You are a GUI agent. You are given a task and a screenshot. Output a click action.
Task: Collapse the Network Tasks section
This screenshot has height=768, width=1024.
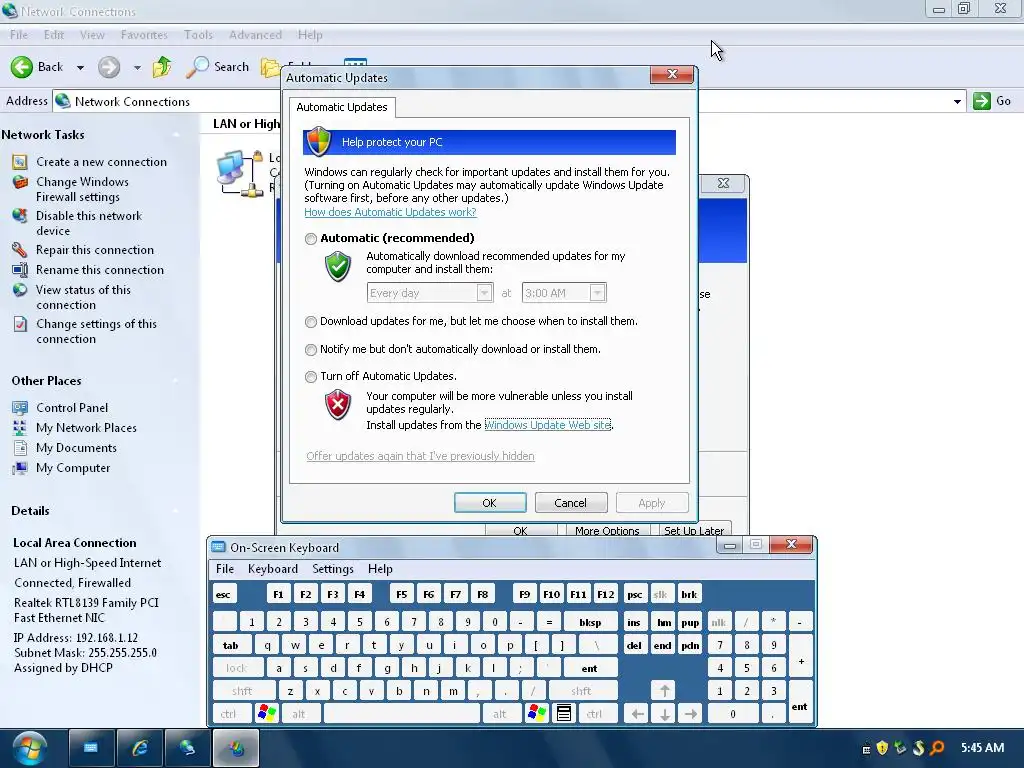(x=176, y=135)
